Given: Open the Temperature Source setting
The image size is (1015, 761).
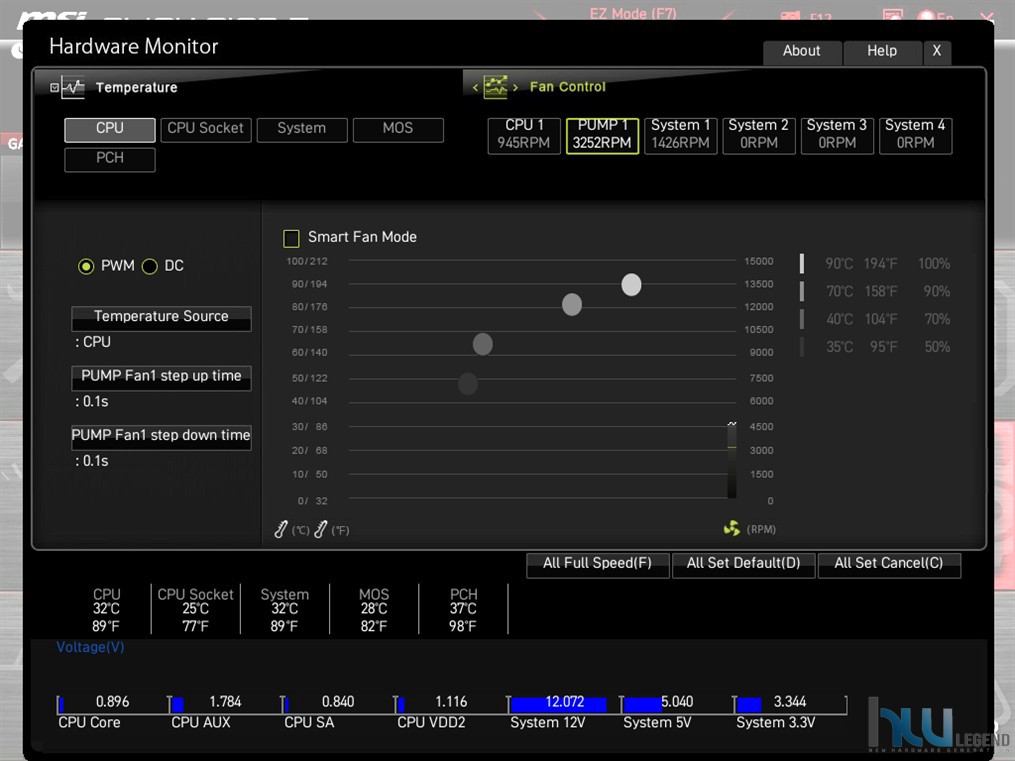Looking at the screenshot, I should coord(161,318).
